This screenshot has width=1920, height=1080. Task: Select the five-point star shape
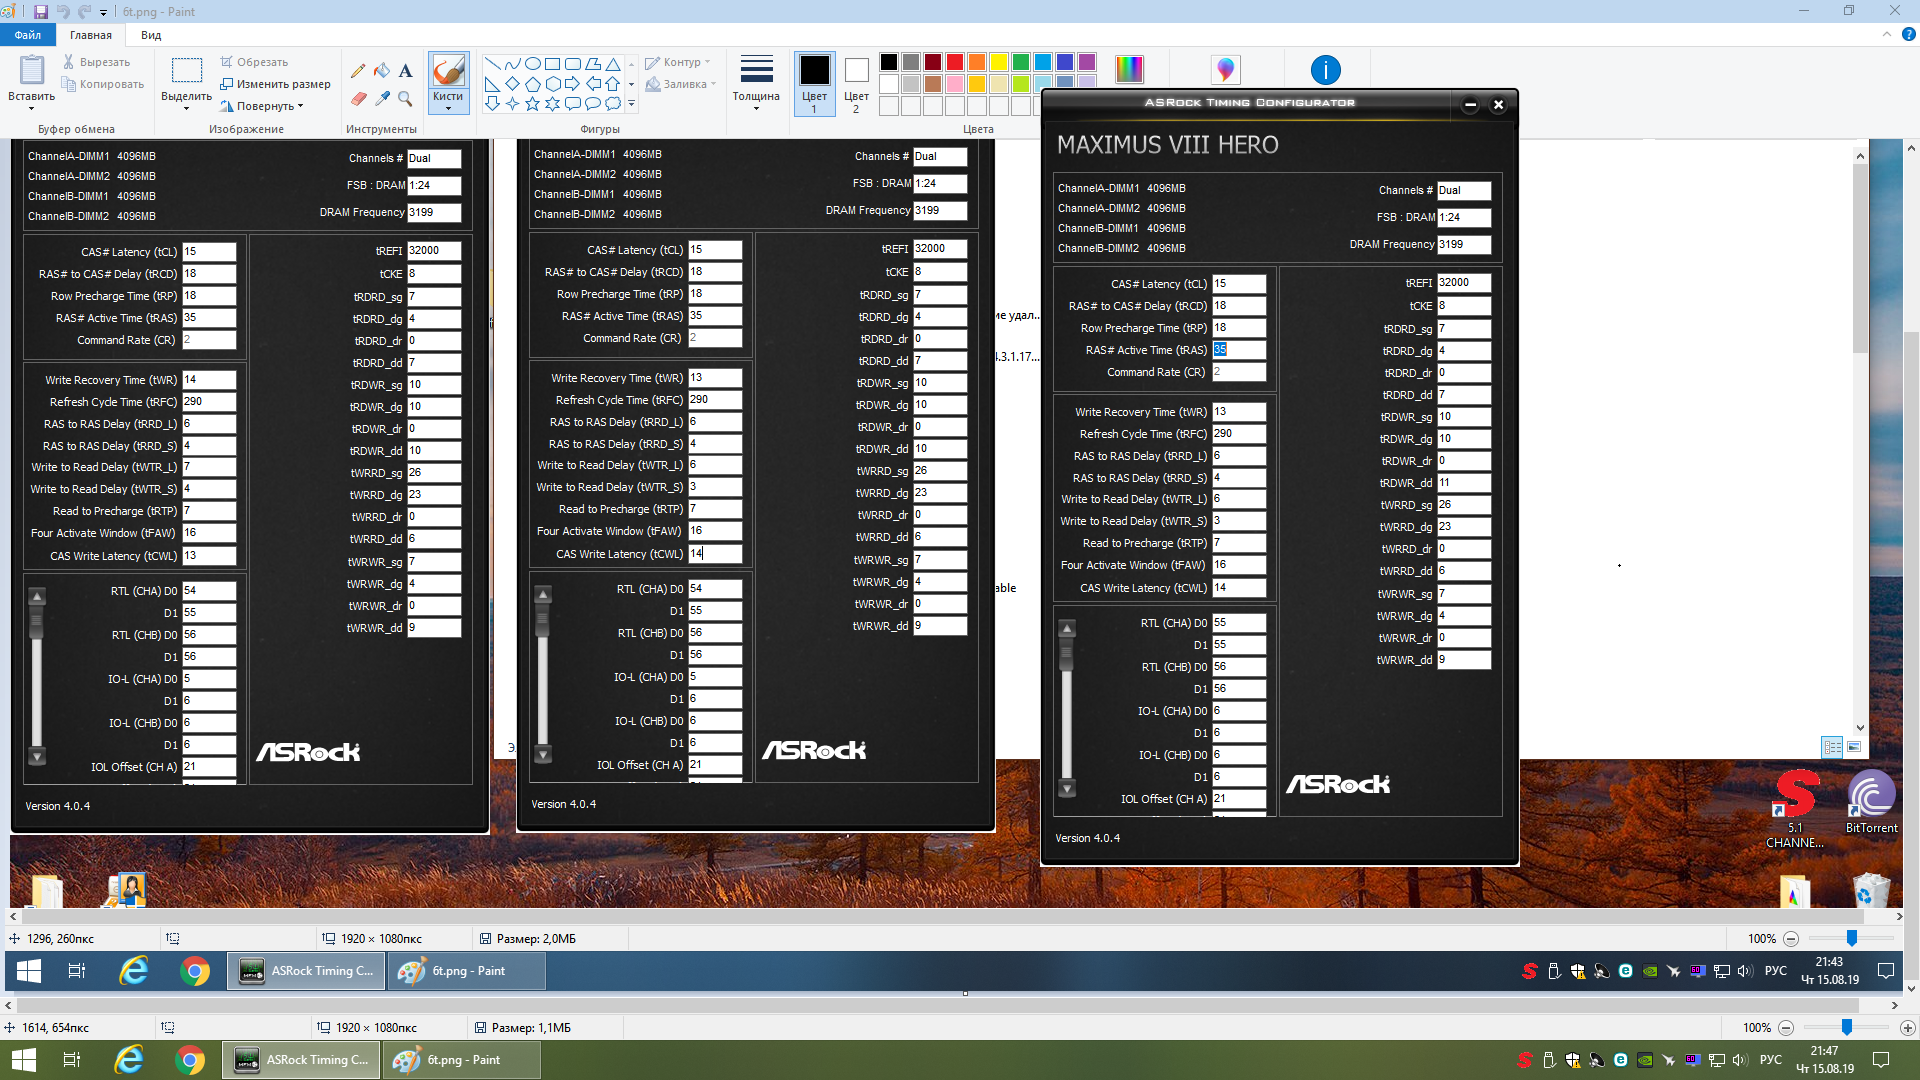(532, 103)
